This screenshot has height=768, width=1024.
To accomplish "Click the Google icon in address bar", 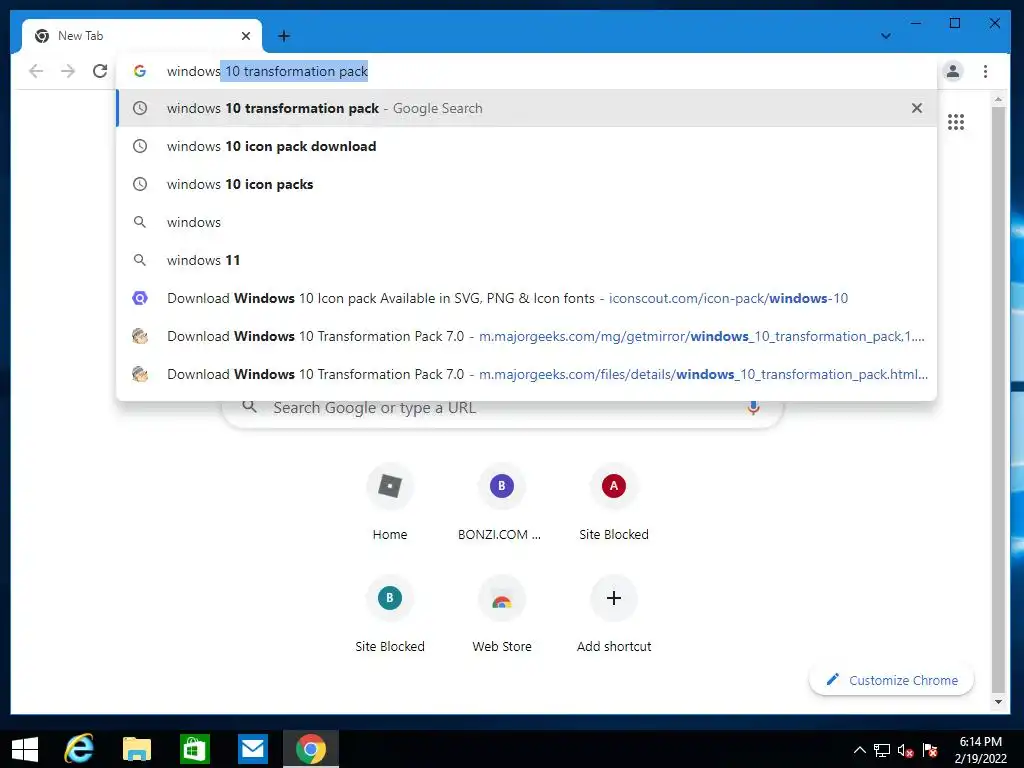I will [x=140, y=71].
